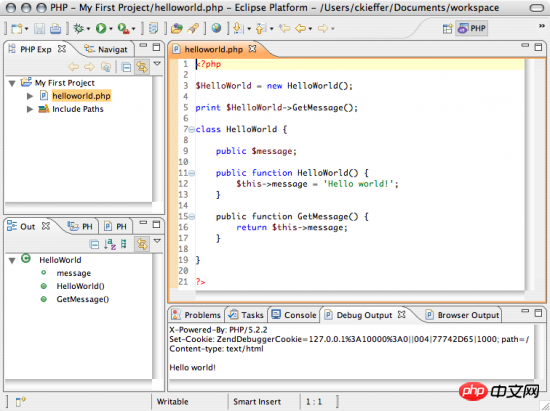
Task: Expand the Include Paths node
Action: pyautogui.click(x=30, y=109)
